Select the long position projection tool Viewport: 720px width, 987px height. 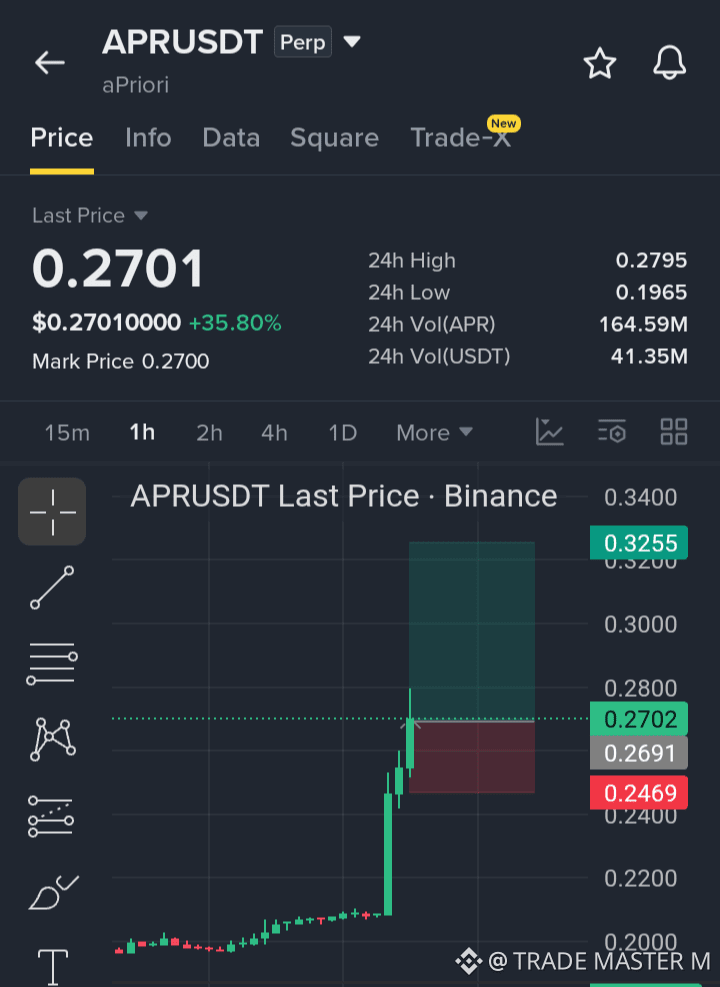(x=52, y=816)
